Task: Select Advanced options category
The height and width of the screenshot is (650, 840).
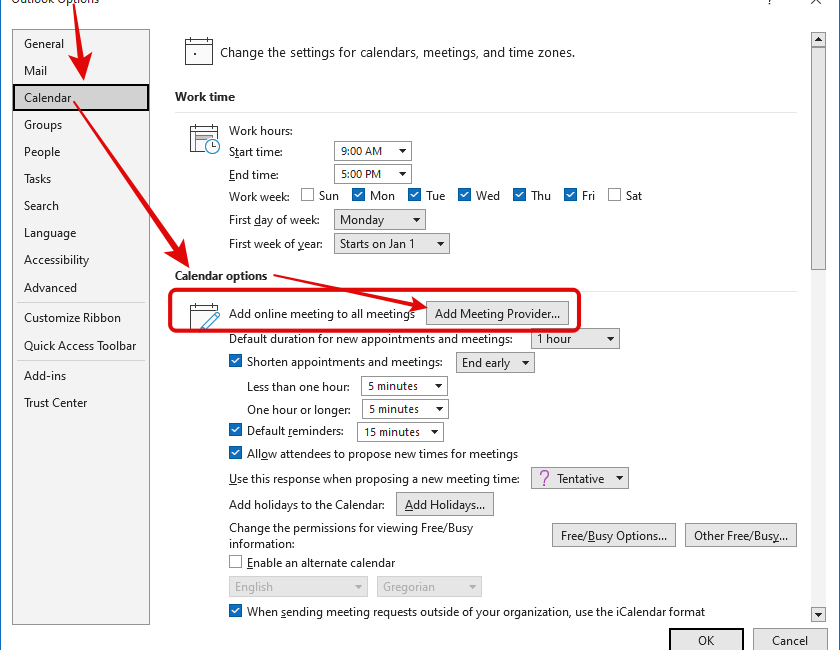Action: point(81,288)
